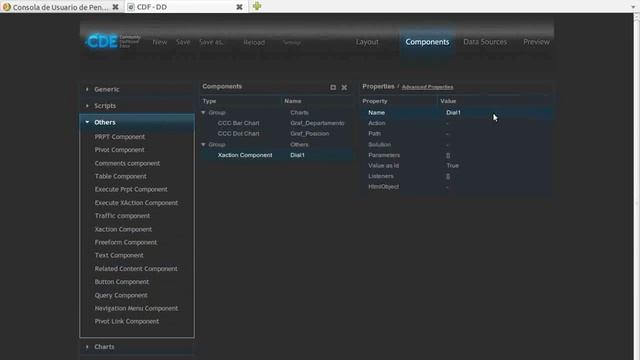Viewport: 640px width, 360px height.
Task: Click the Type column header
Action: click(209, 101)
